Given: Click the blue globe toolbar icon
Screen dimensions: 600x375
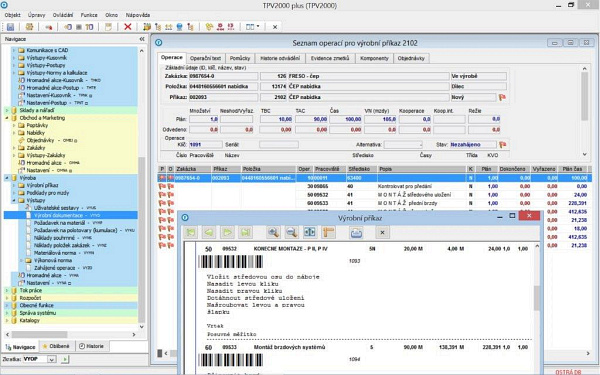Looking at the screenshot, I should tap(179, 27).
